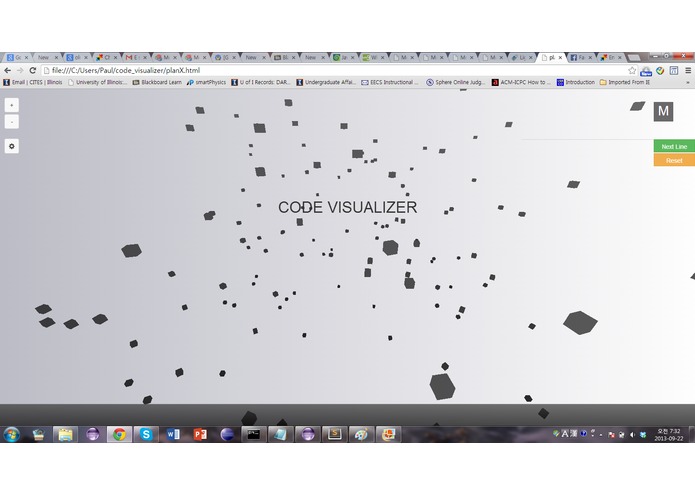The width and height of the screenshot is (695, 494).
Task: Open a new tab with the new-tab button
Action: pos(635,58)
